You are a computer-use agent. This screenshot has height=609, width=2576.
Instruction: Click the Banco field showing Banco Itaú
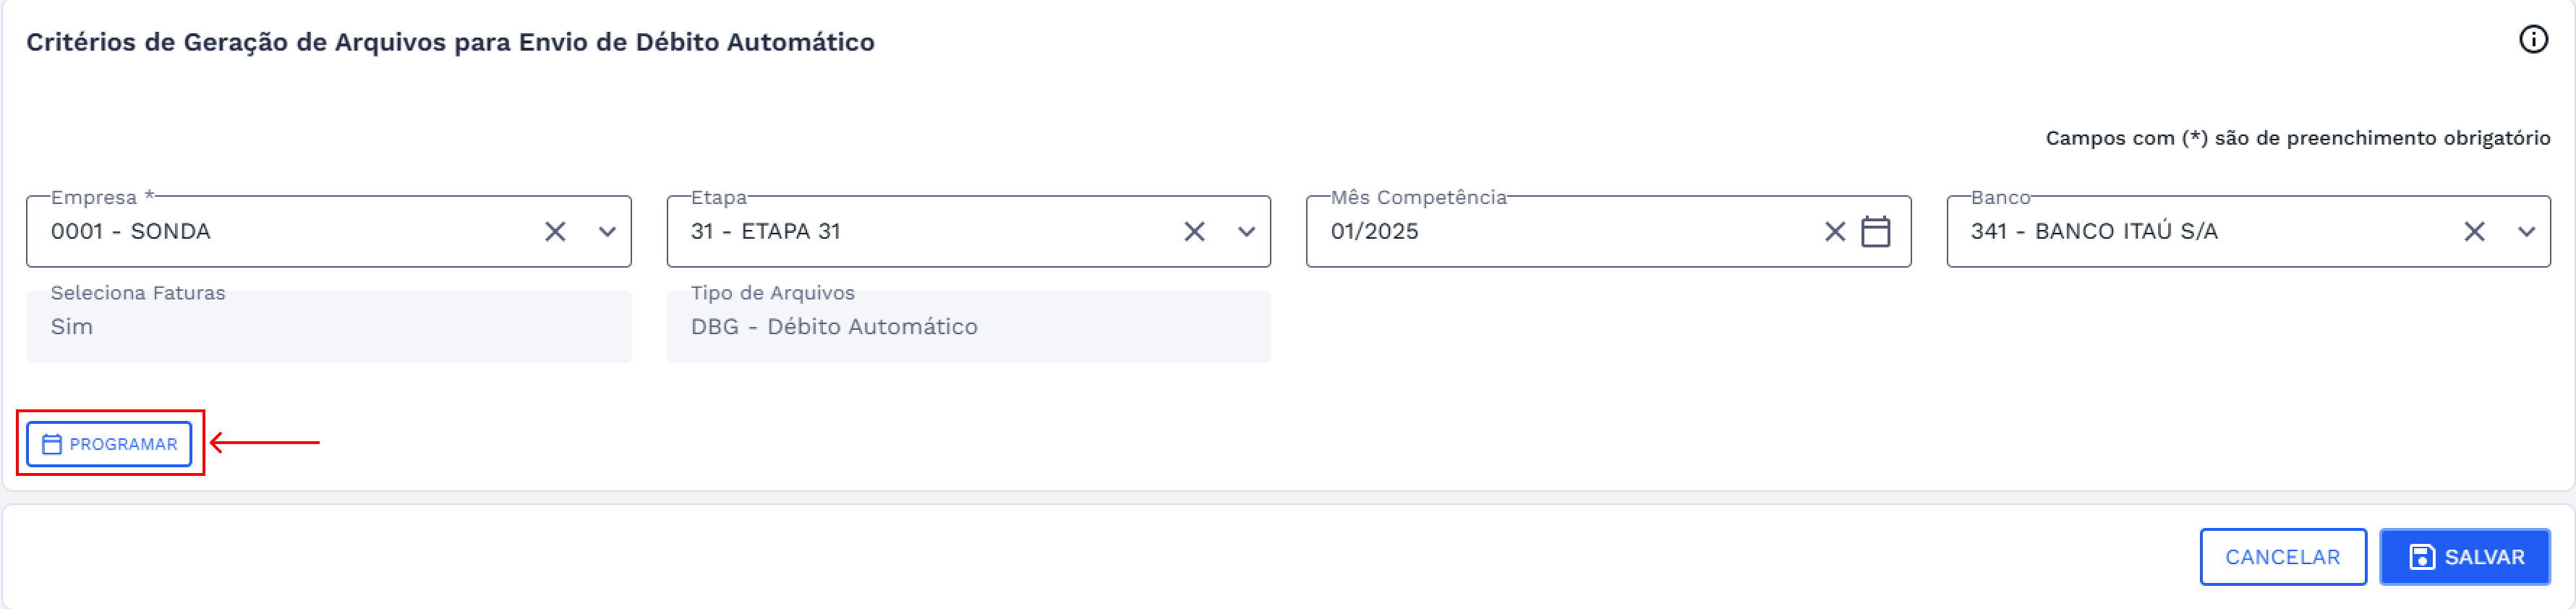(2200, 232)
